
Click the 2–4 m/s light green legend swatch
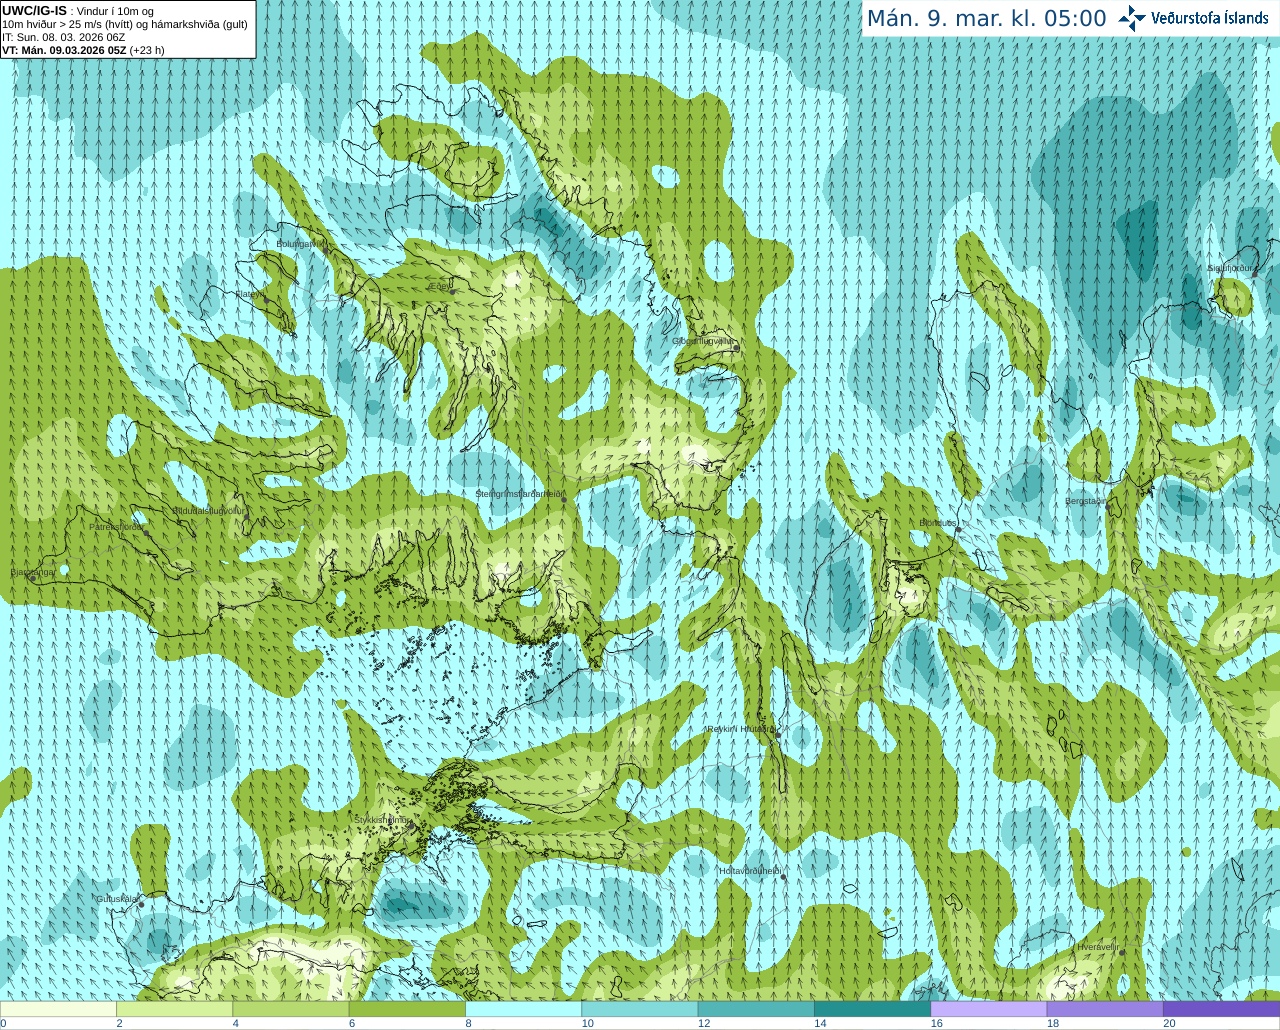[x=174, y=1009]
